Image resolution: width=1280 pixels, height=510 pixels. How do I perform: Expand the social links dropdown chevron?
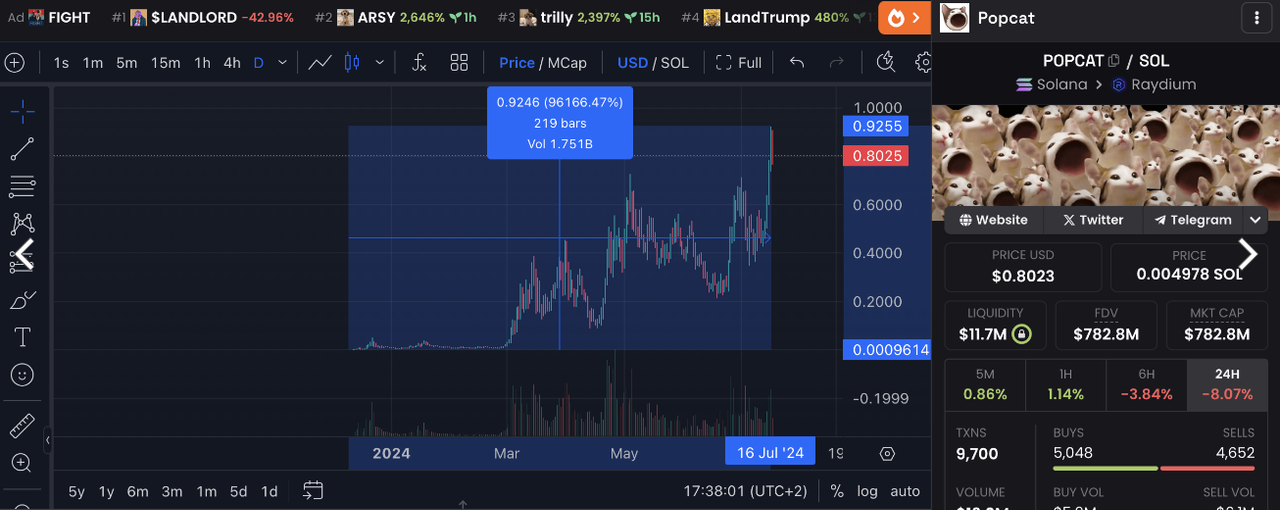pyautogui.click(x=1254, y=220)
